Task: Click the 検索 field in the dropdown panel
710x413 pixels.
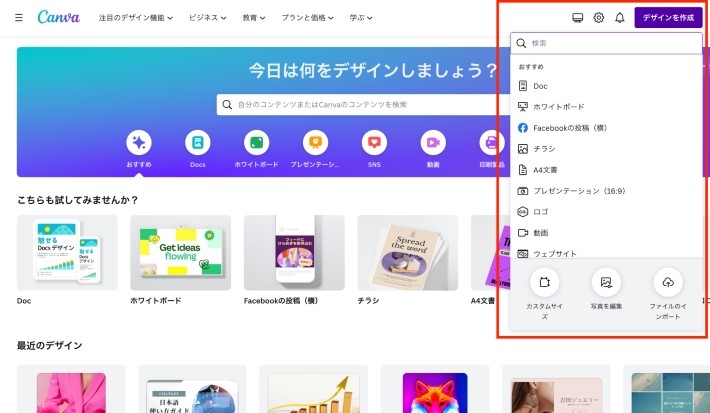Action: [x=610, y=44]
